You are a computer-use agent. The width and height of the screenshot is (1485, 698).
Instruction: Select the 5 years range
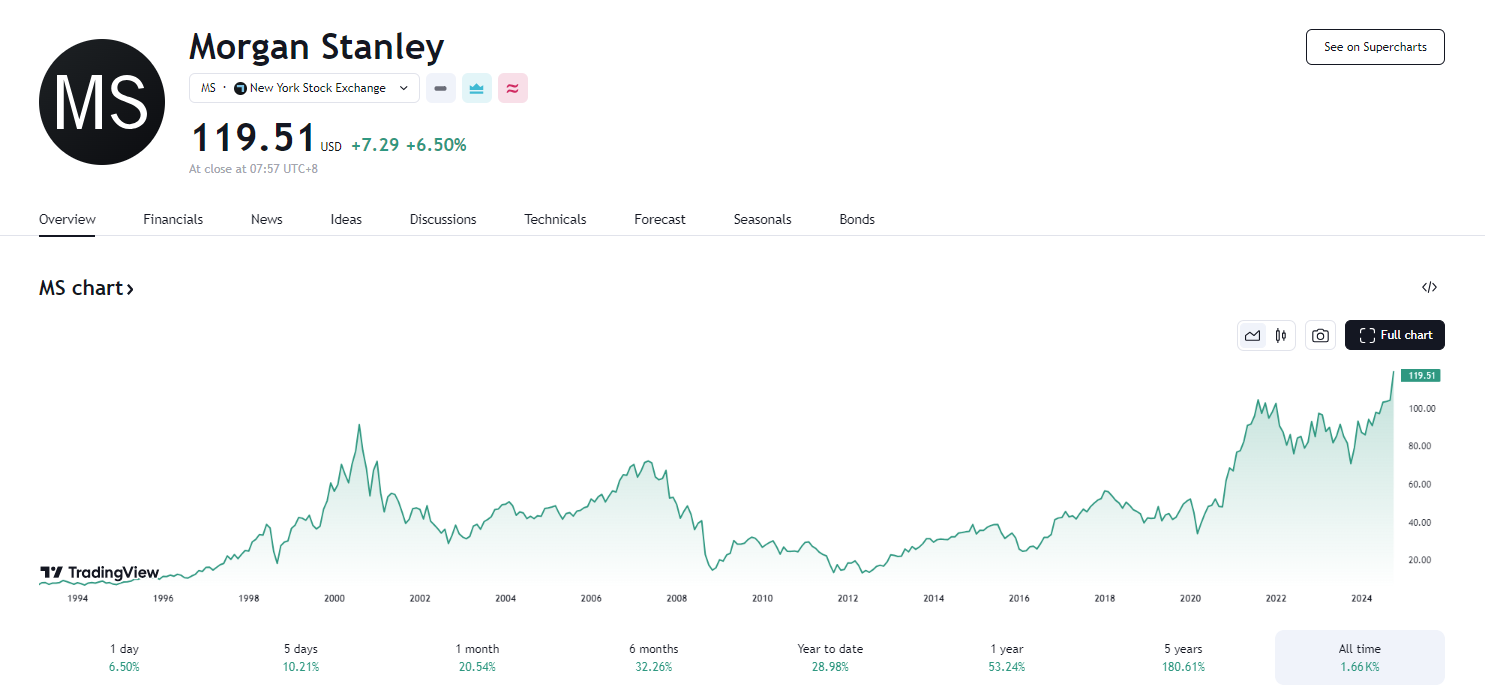pos(1185,657)
